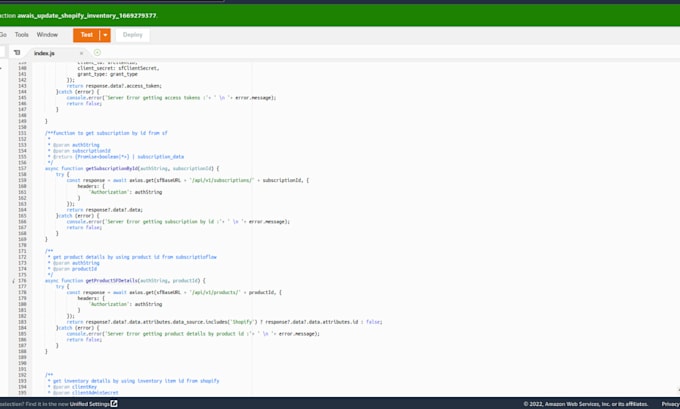Open the Test button dropdown arrow

(105, 35)
